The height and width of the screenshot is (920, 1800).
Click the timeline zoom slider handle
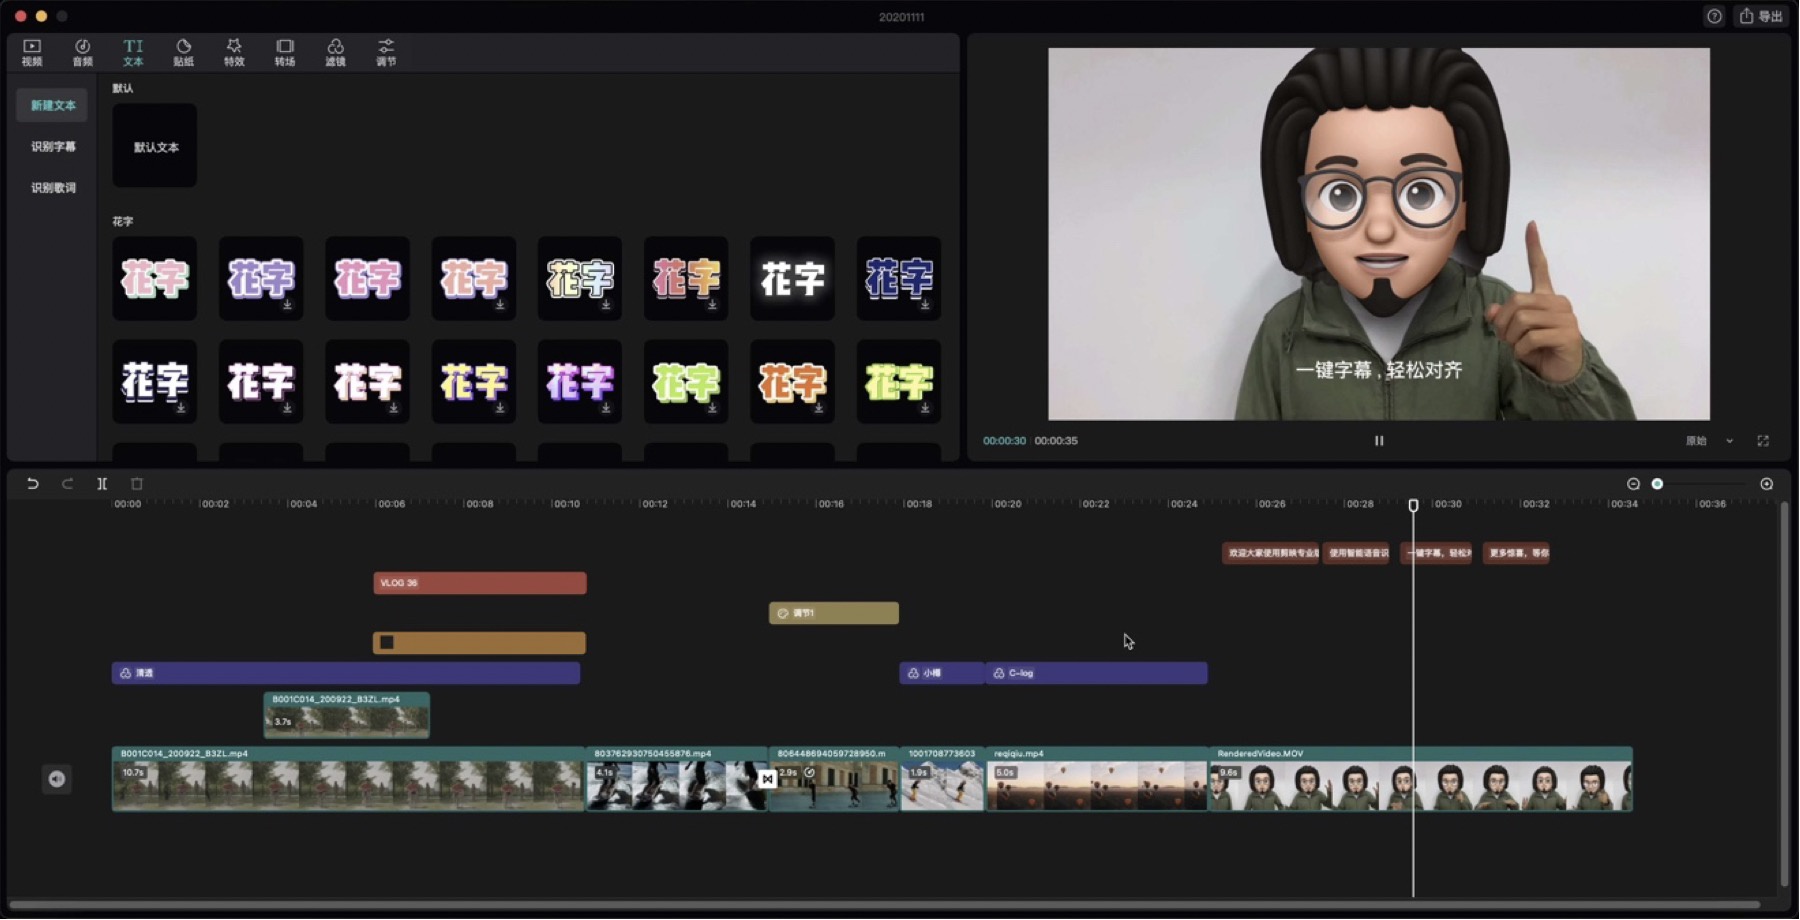1658,483
